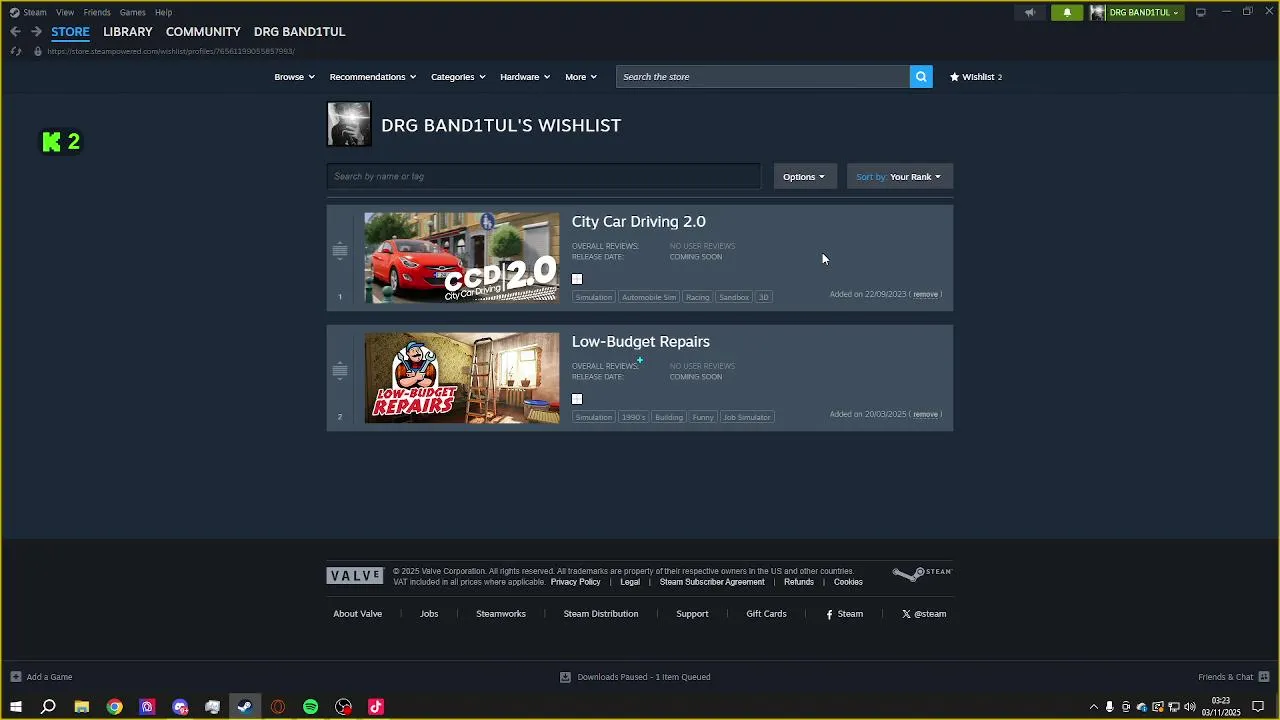The width and height of the screenshot is (1280, 720).
Task: Open the View menu
Action: pyautogui.click(x=65, y=12)
